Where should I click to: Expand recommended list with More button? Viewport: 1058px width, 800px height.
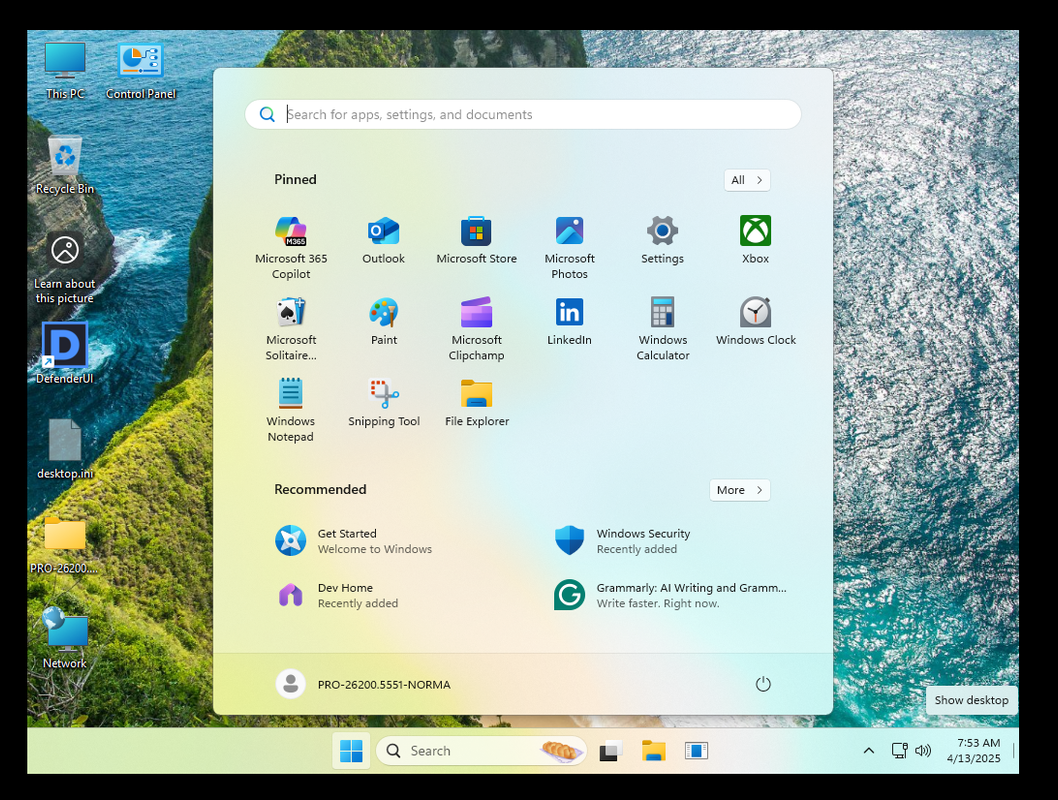pos(740,490)
